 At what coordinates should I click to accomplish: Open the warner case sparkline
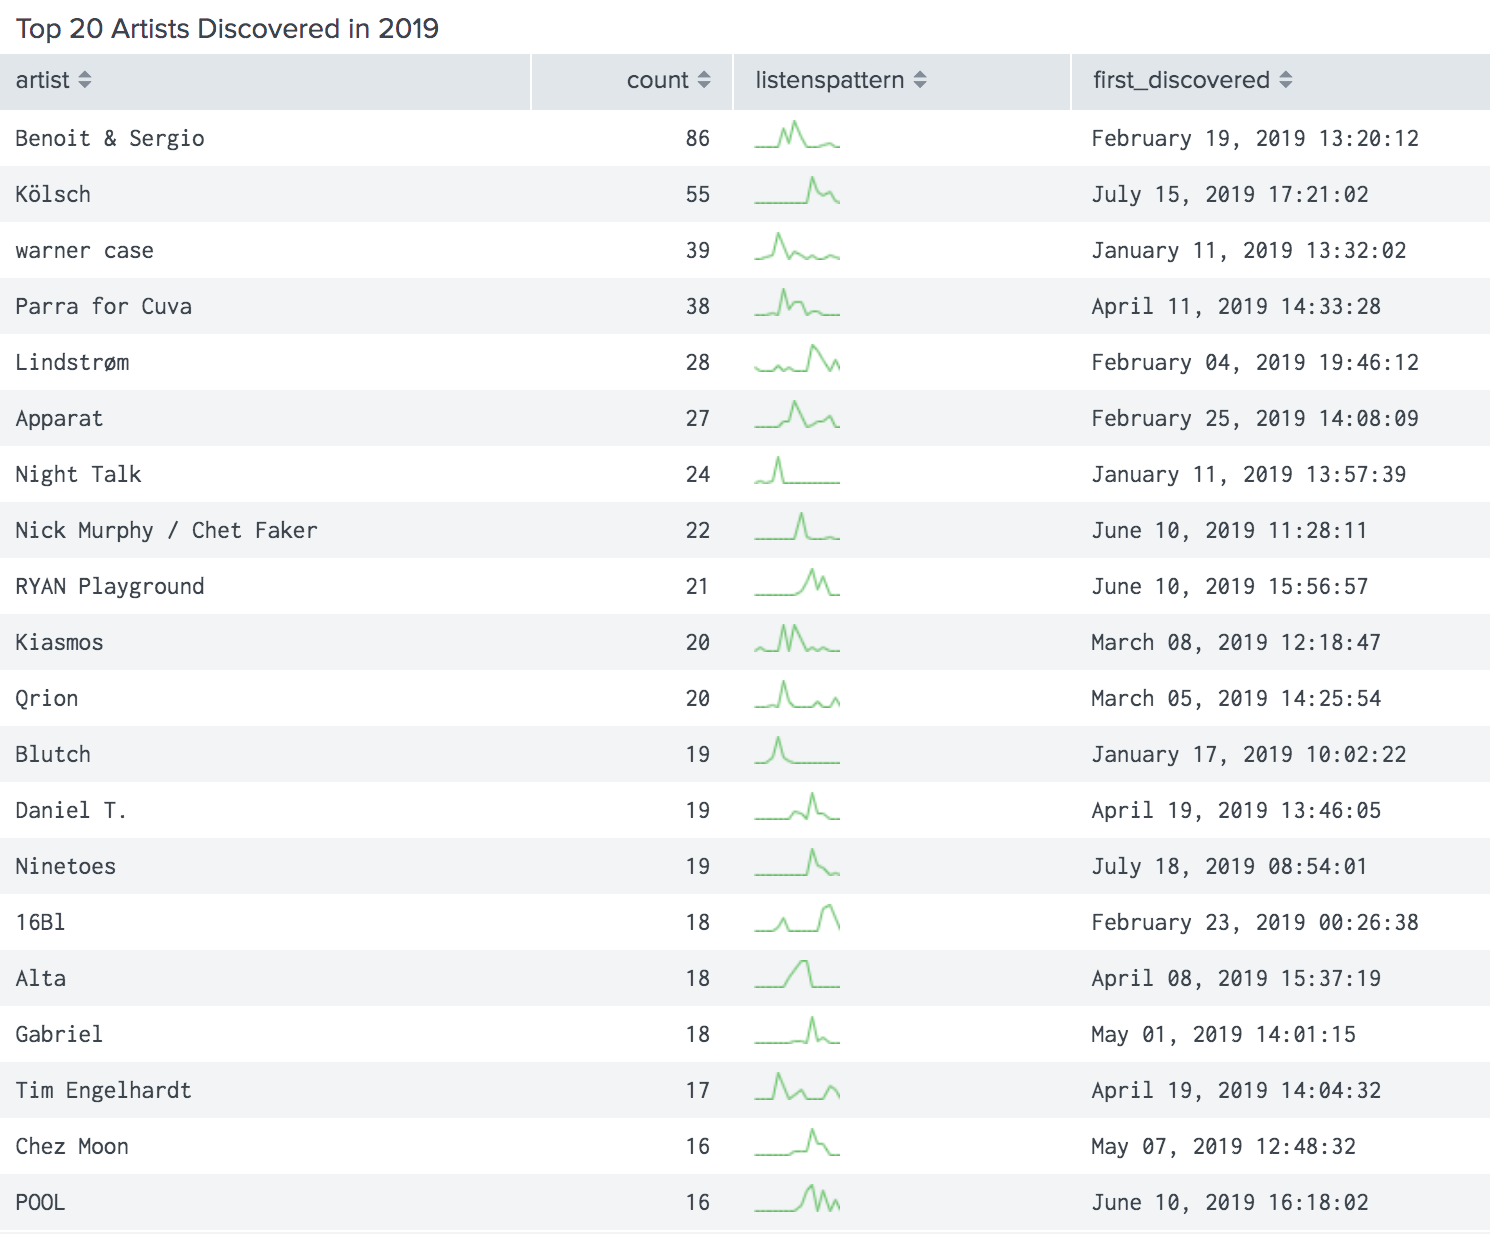(797, 247)
